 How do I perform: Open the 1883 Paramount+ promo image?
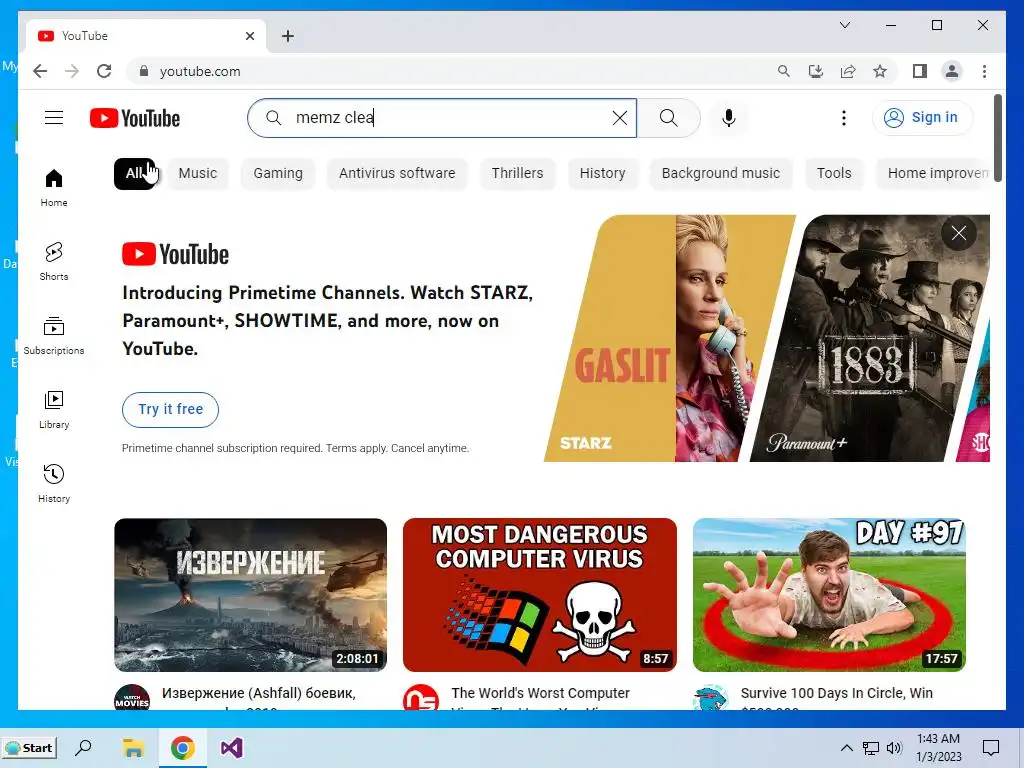tap(869, 338)
